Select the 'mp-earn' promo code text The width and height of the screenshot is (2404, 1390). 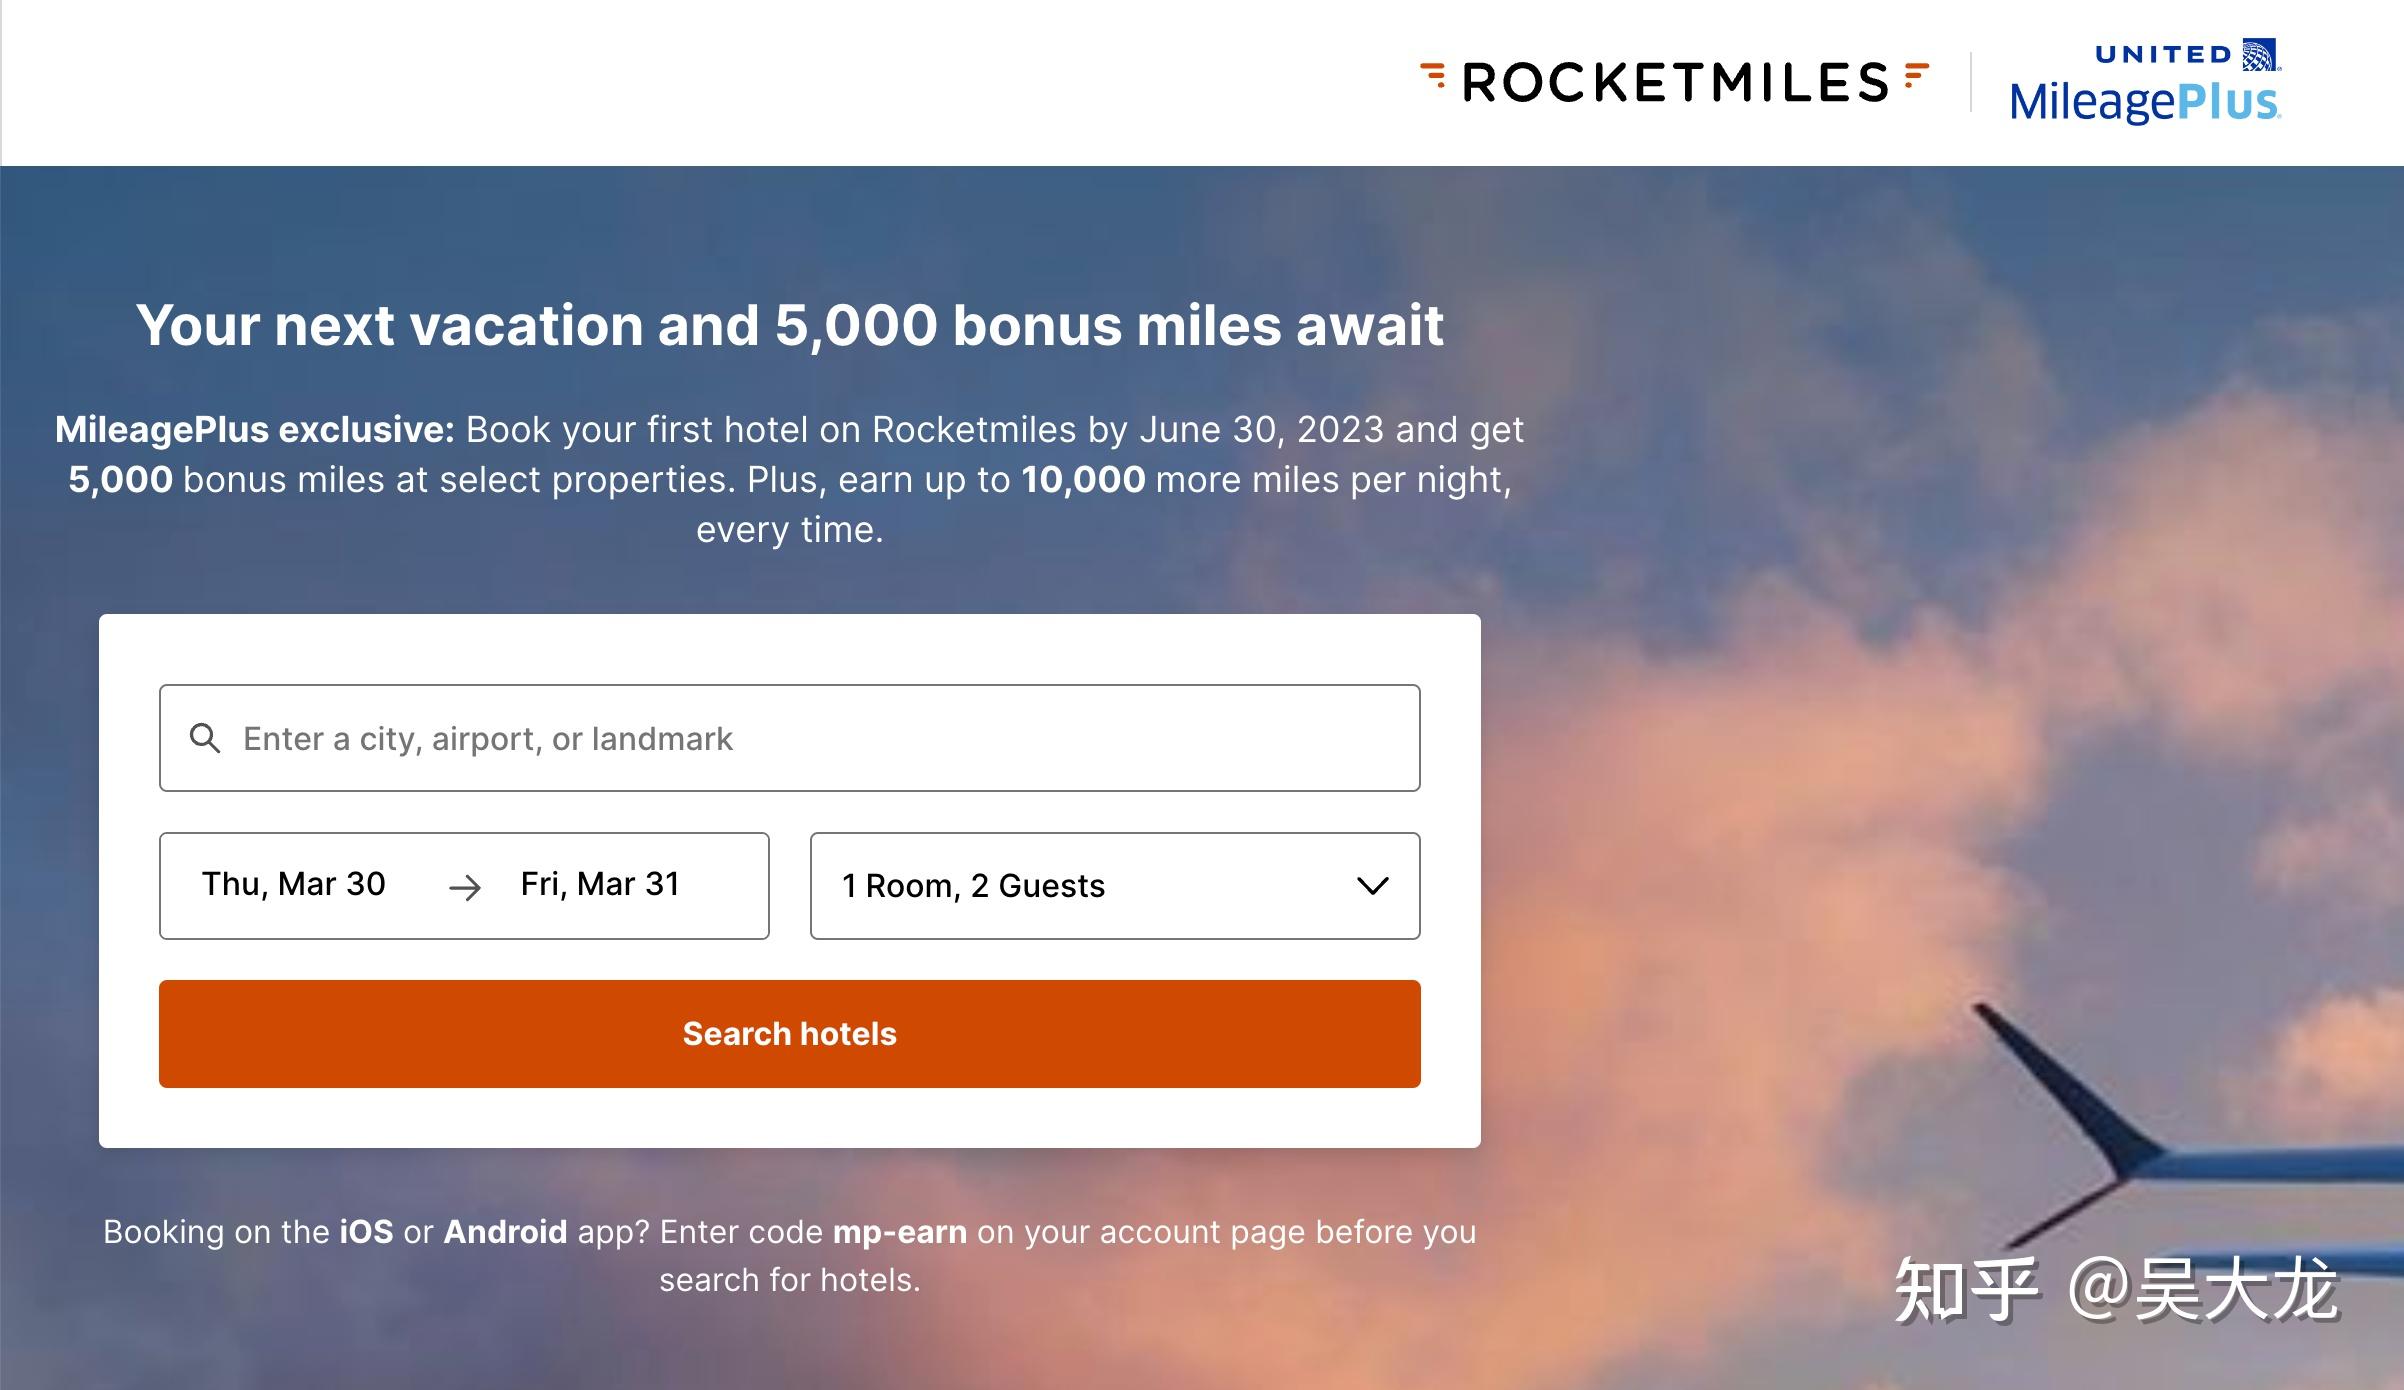tap(899, 1232)
